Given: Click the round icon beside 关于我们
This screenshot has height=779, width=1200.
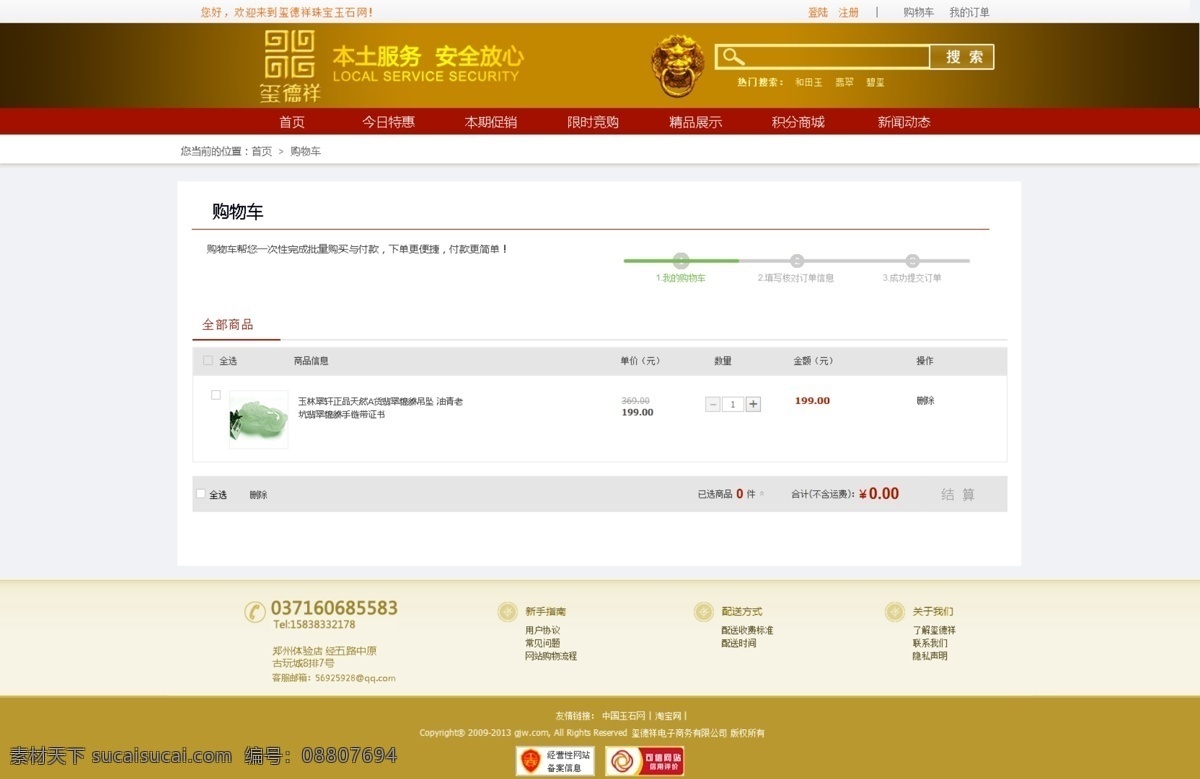Looking at the screenshot, I should pos(894,611).
